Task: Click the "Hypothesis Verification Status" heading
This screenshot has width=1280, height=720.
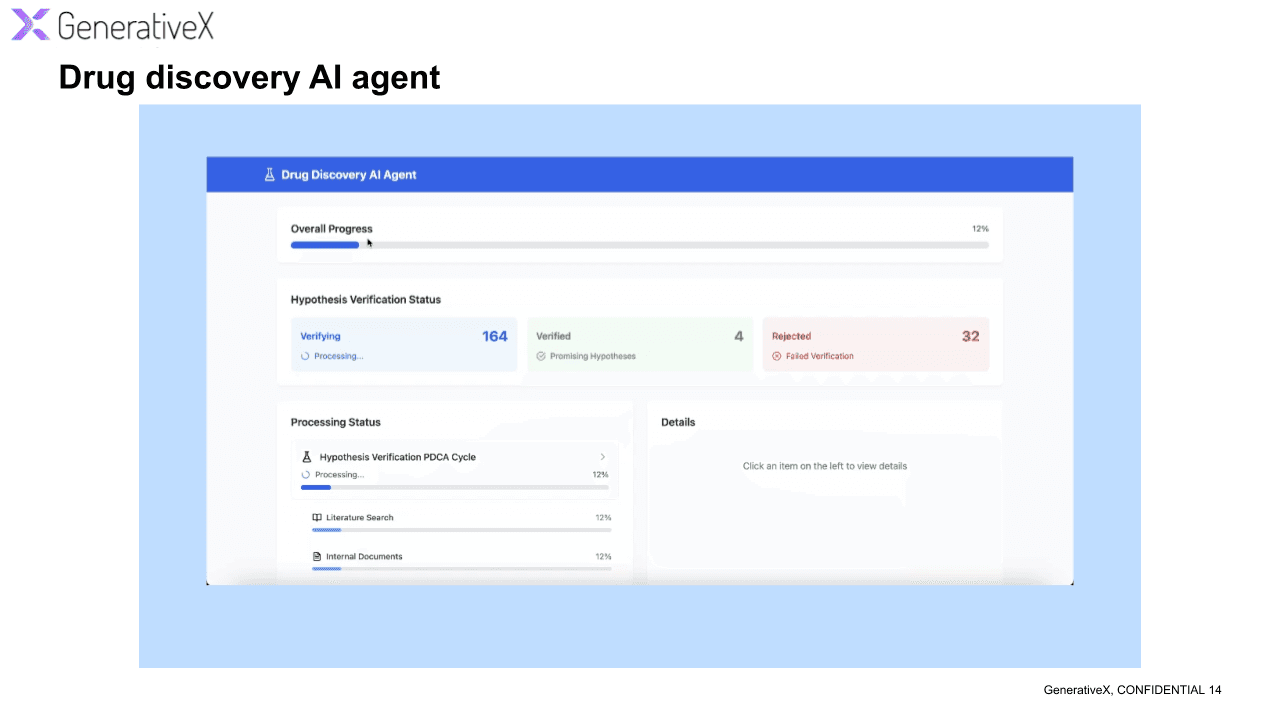Action: click(x=366, y=300)
